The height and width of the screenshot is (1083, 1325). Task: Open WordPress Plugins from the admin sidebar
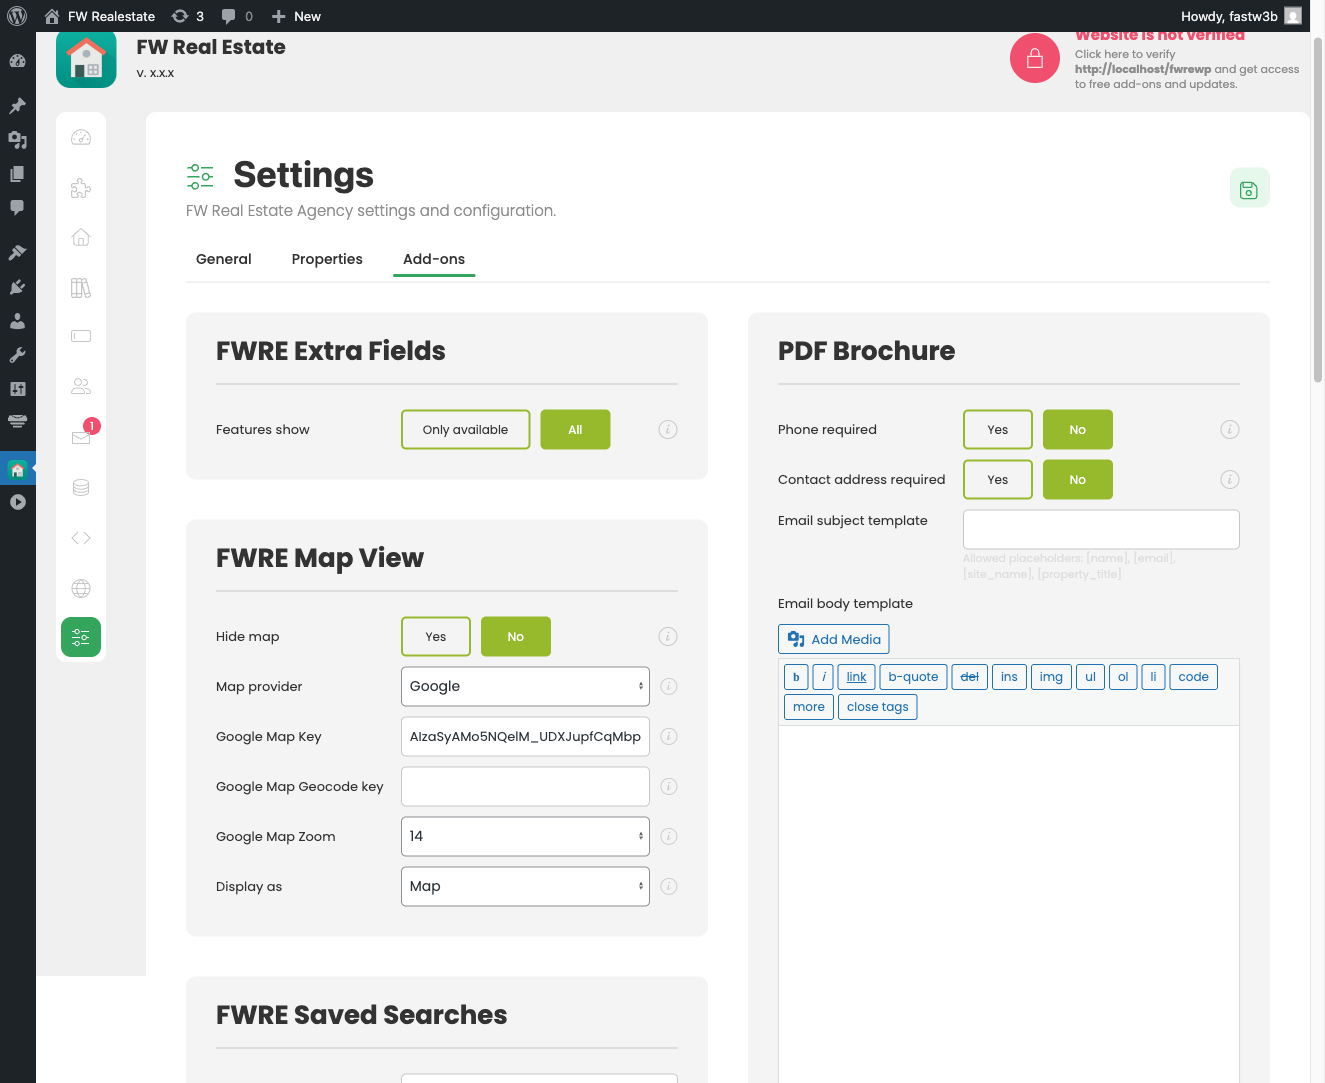17,286
